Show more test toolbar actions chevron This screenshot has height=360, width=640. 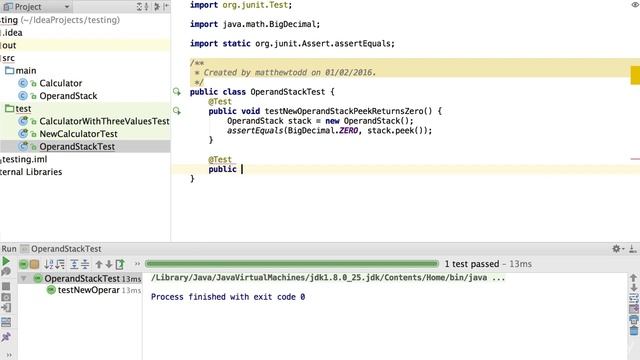pyautogui.click(x=137, y=264)
